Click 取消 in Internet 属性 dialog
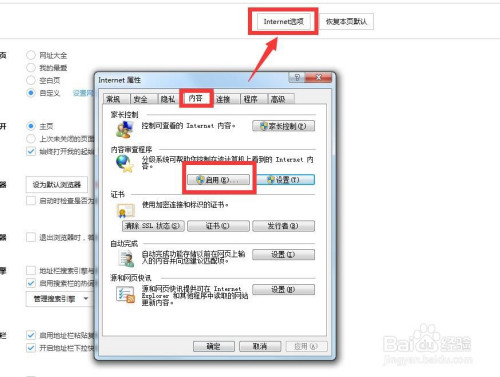Viewport: 500px width, 377px height. [260, 346]
